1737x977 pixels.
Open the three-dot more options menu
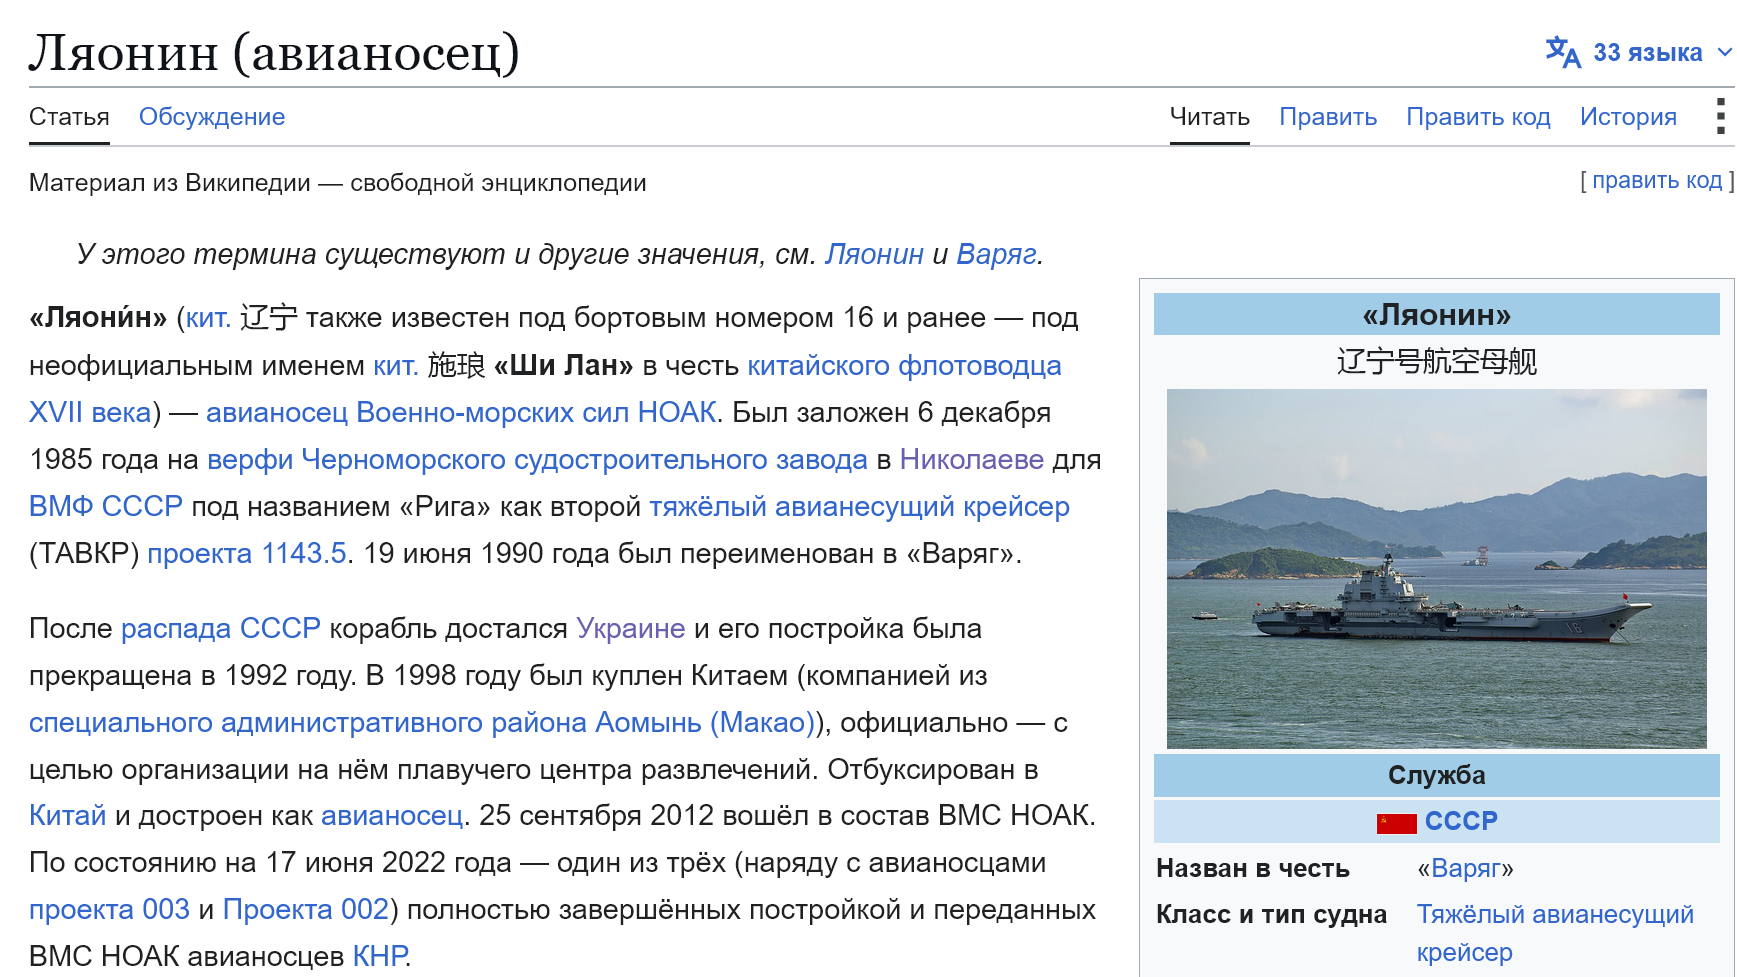click(1720, 117)
